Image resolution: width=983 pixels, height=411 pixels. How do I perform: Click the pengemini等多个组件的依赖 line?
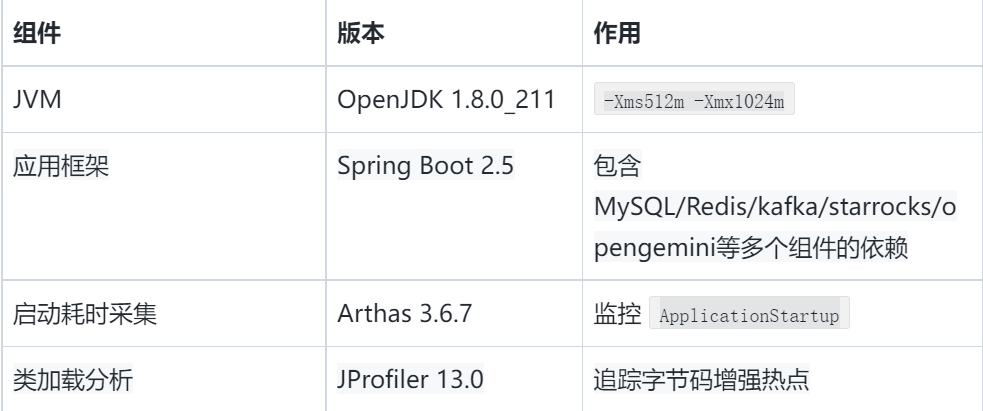pyautogui.click(x=751, y=248)
